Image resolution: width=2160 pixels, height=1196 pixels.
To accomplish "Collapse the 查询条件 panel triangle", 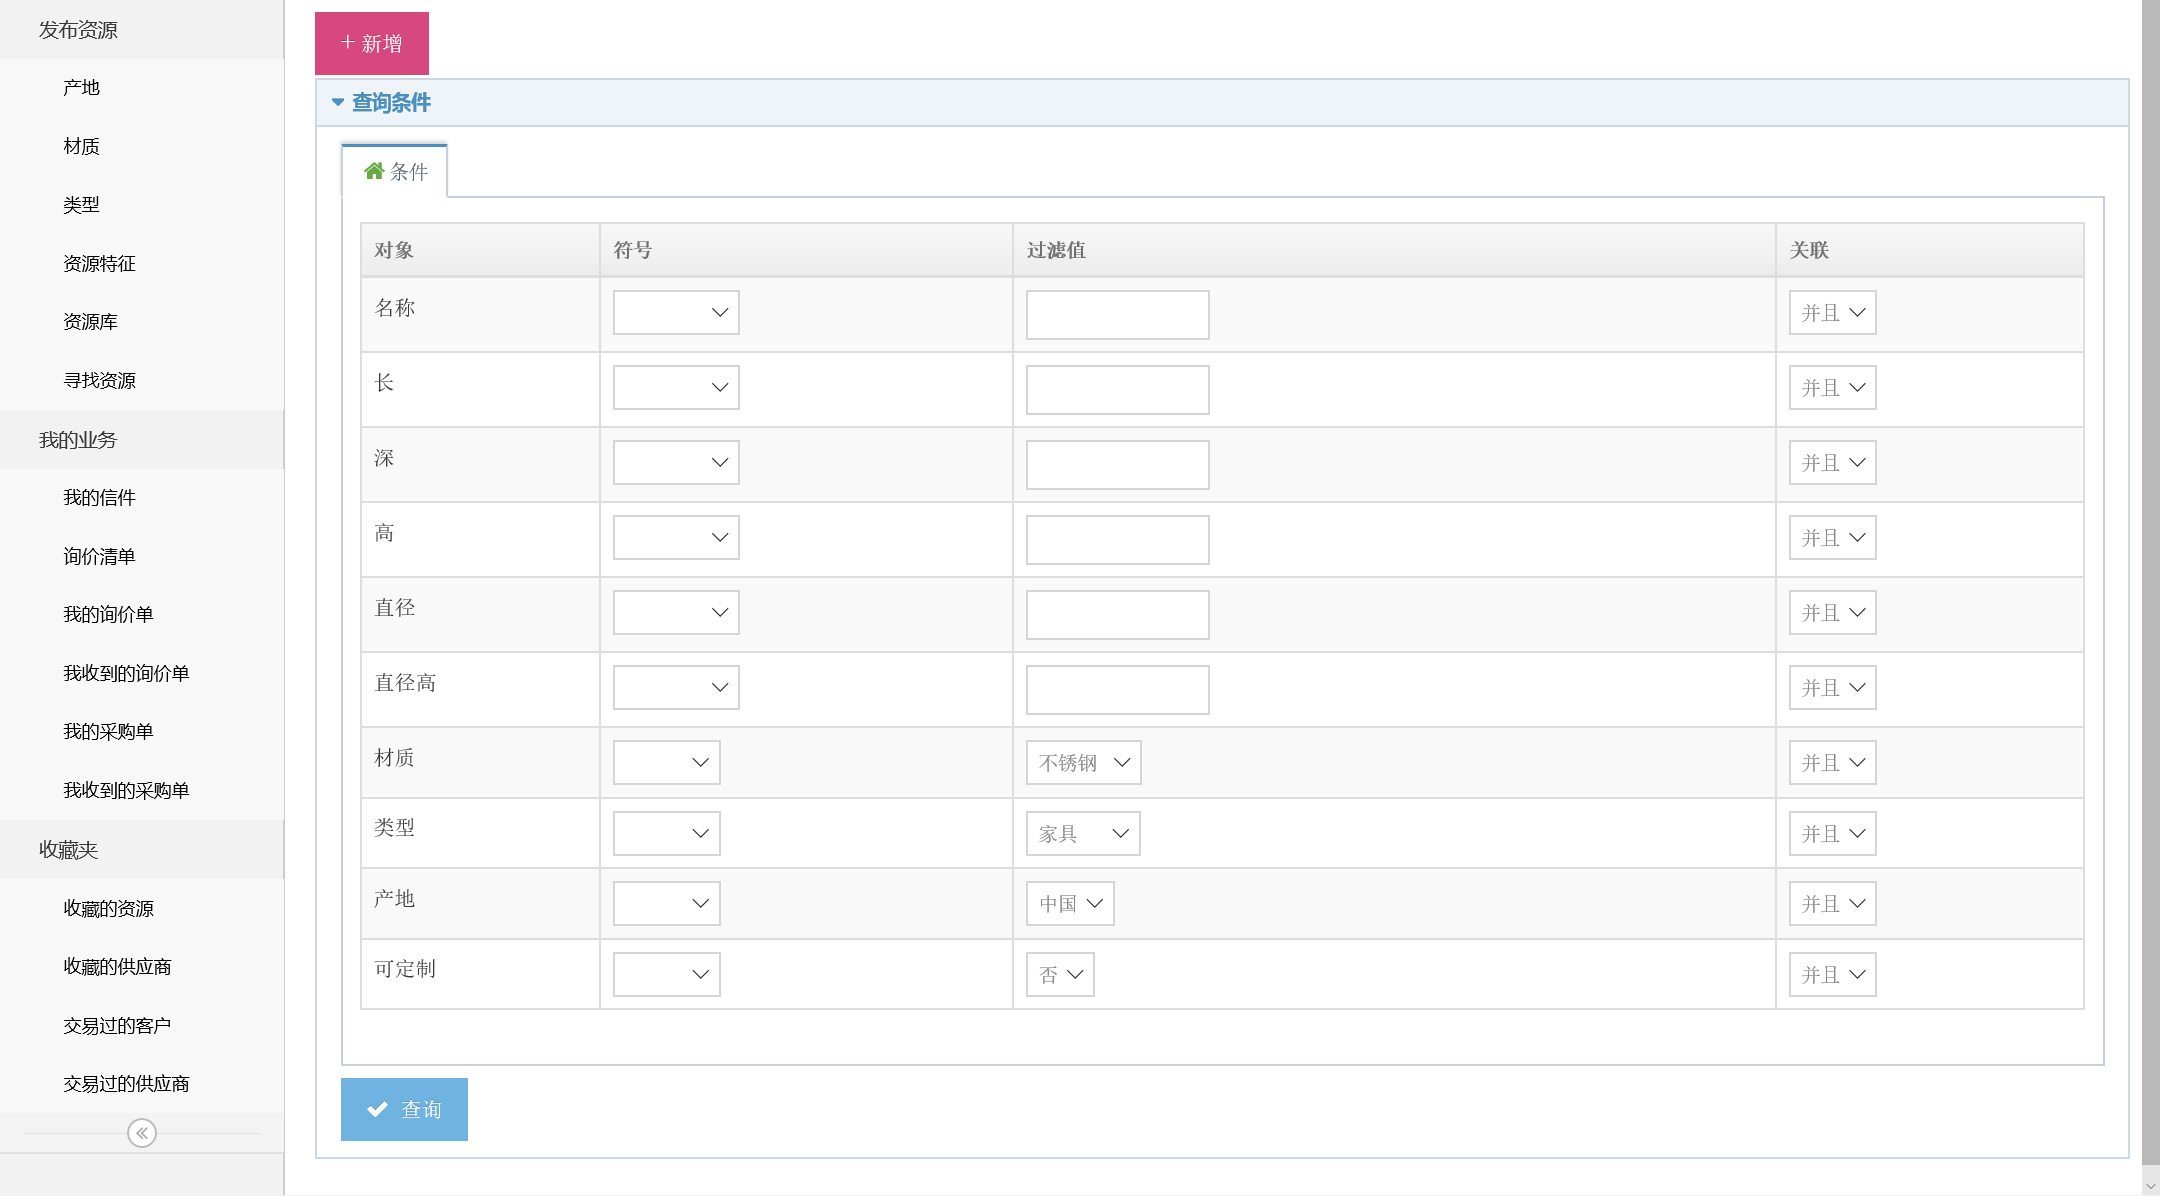I will pos(338,102).
